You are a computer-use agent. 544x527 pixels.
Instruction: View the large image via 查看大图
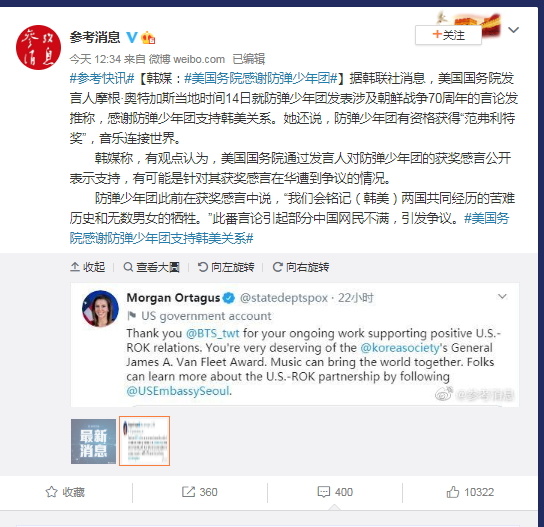click(151, 267)
